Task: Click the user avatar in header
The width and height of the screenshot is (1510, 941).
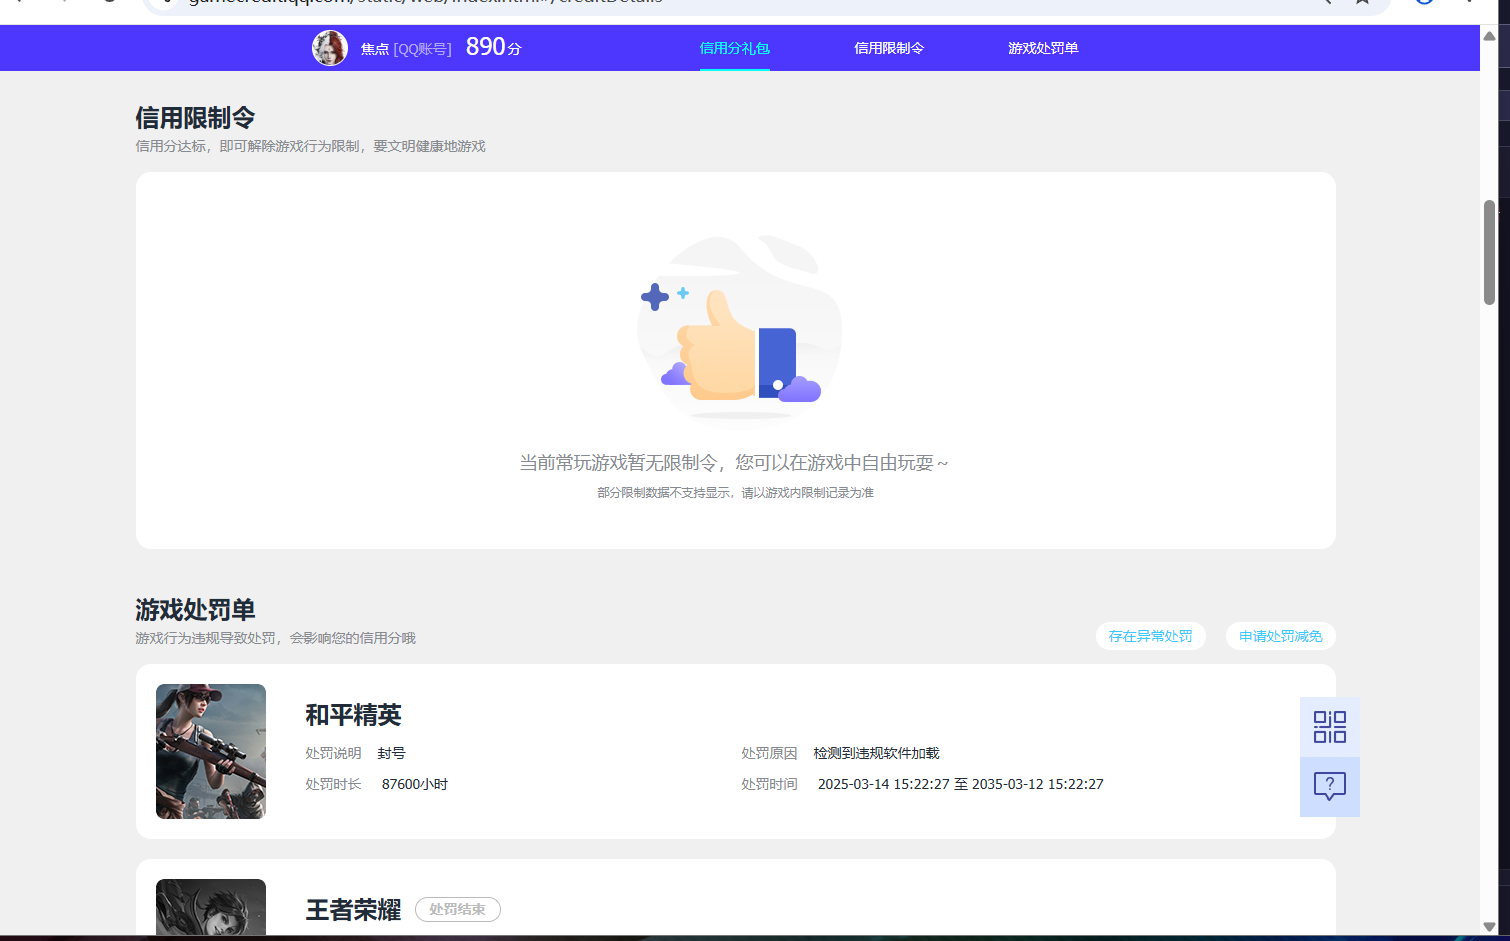Action: 330,48
